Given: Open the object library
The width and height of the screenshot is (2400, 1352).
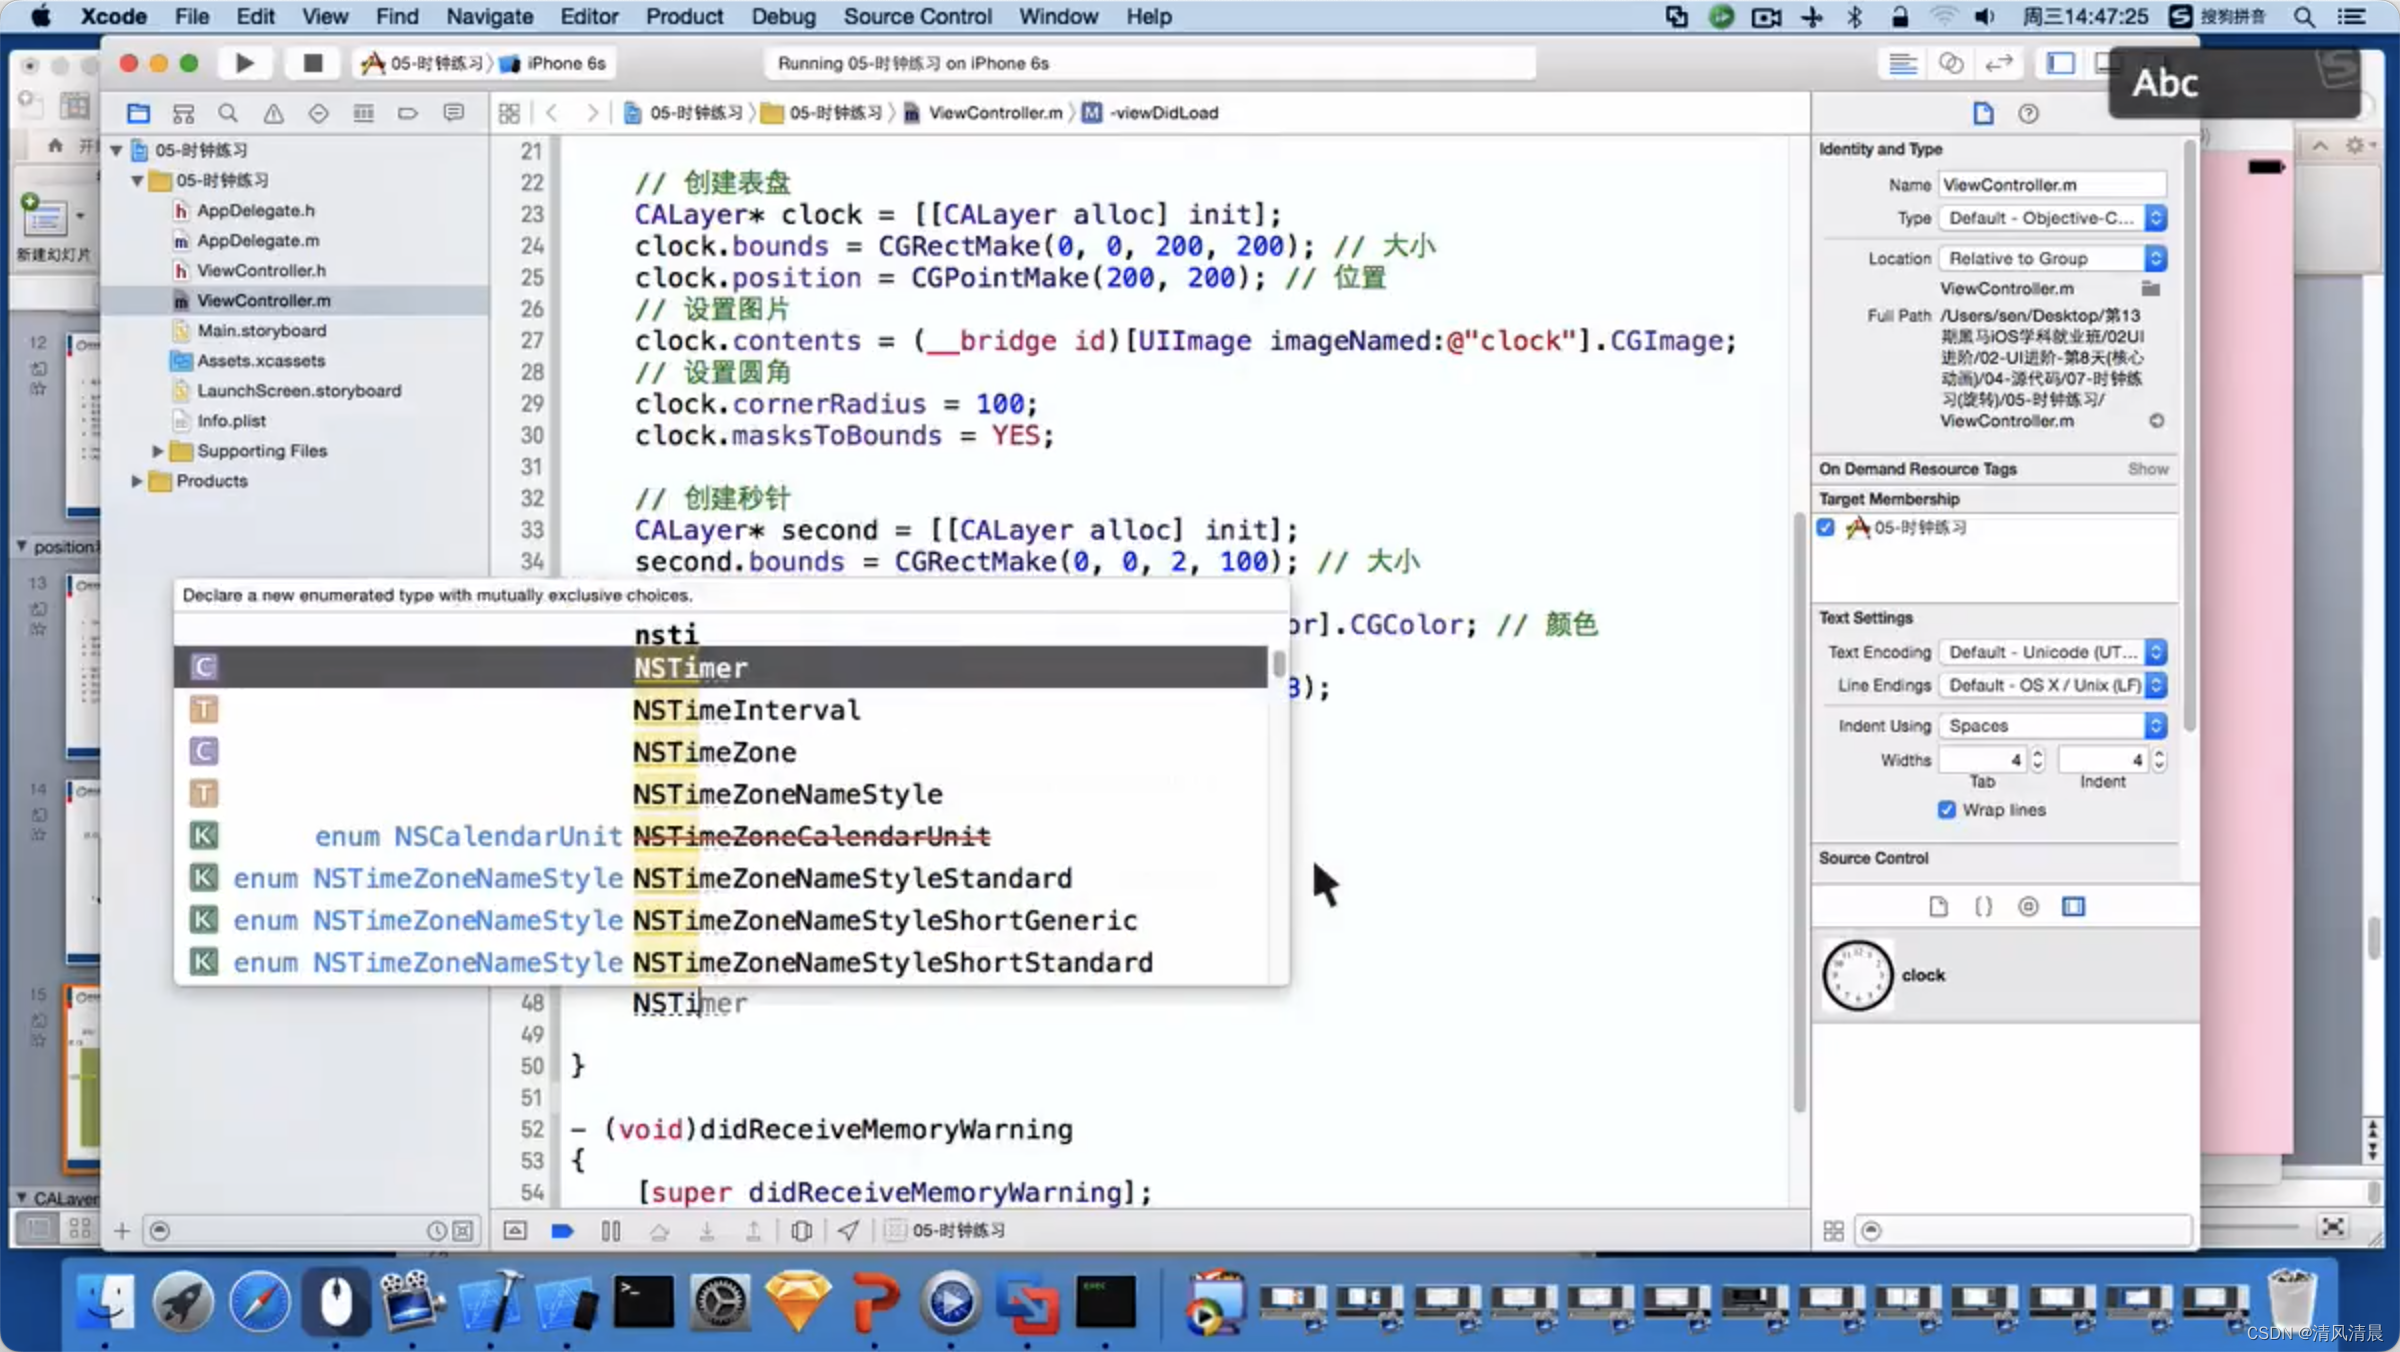Looking at the screenshot, I should point(2028,906).
